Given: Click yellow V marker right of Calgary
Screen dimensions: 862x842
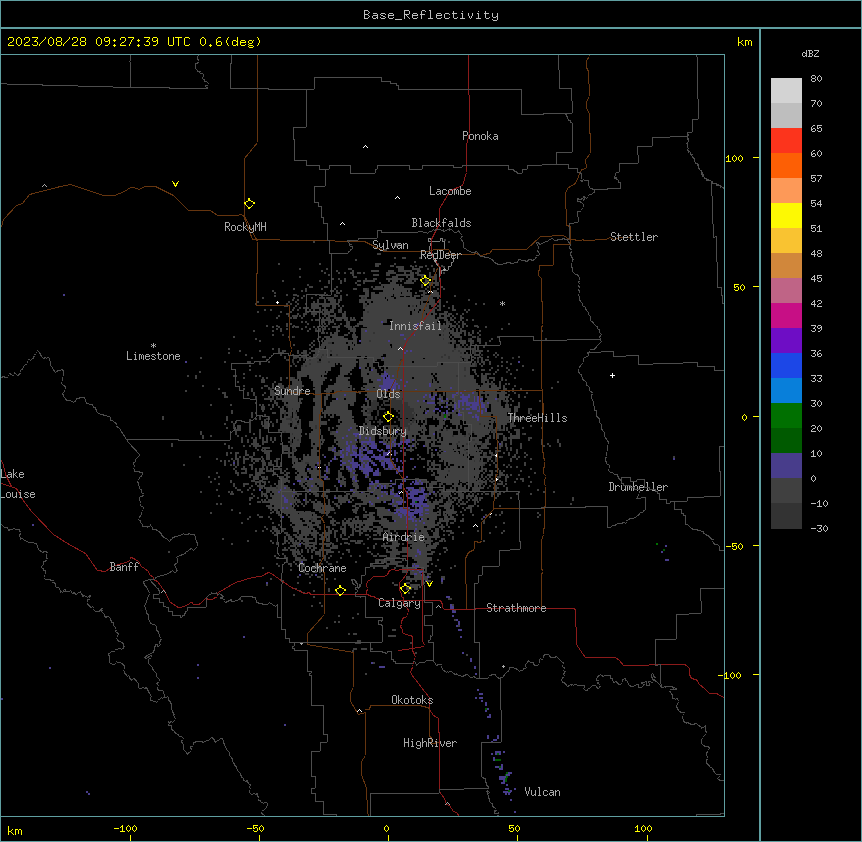Looking at the screenshot, I should click(x=429, y=584).
